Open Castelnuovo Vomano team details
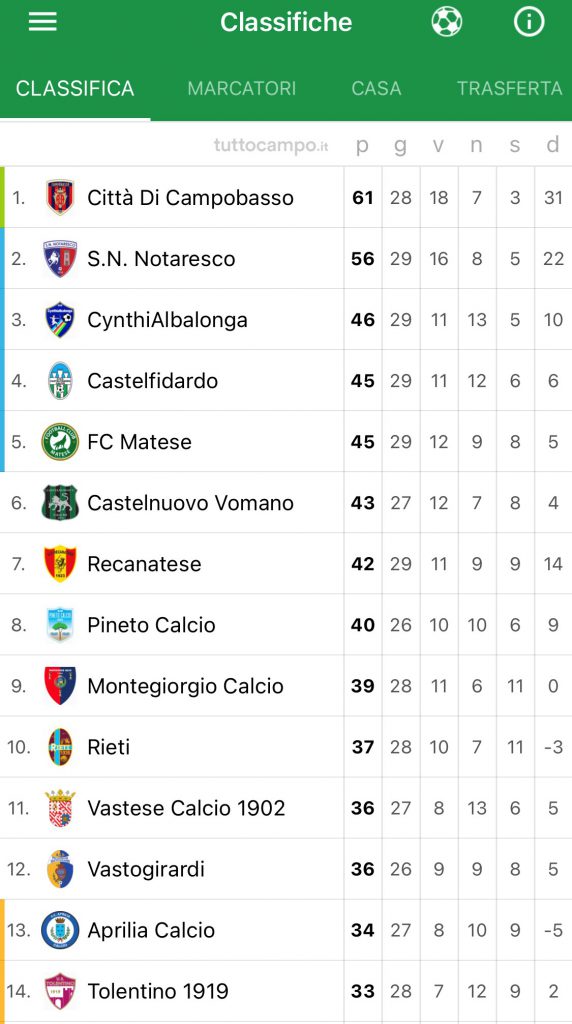572x1024 pixels. (x=286, y=503)
